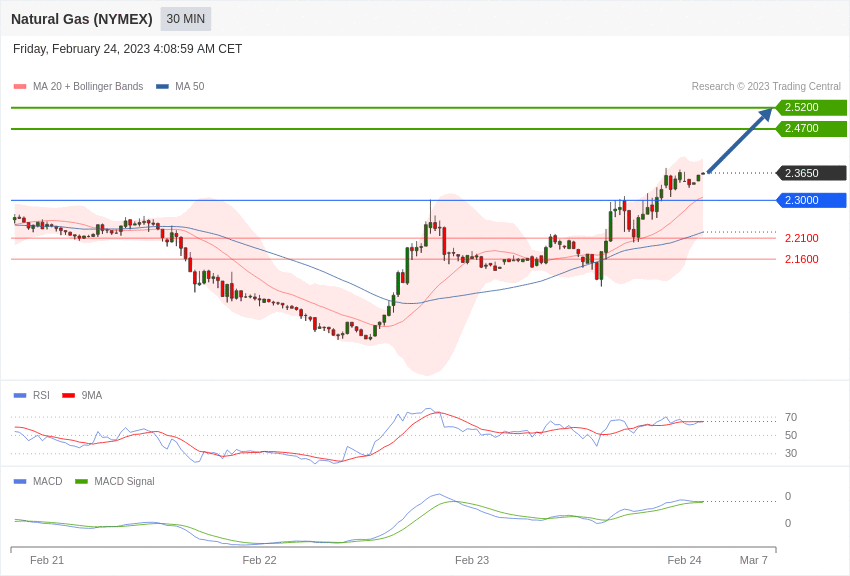Image resolution: width=850 pixels, height=576 pixels.
Task: Click the blue upward forecast arrow head
Action: click(765, 115)
